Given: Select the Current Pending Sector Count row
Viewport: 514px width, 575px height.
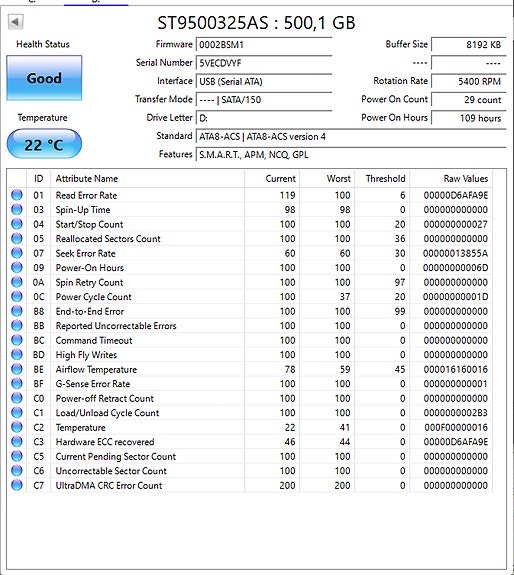Looking at the screenshot, I should (250, 456).
